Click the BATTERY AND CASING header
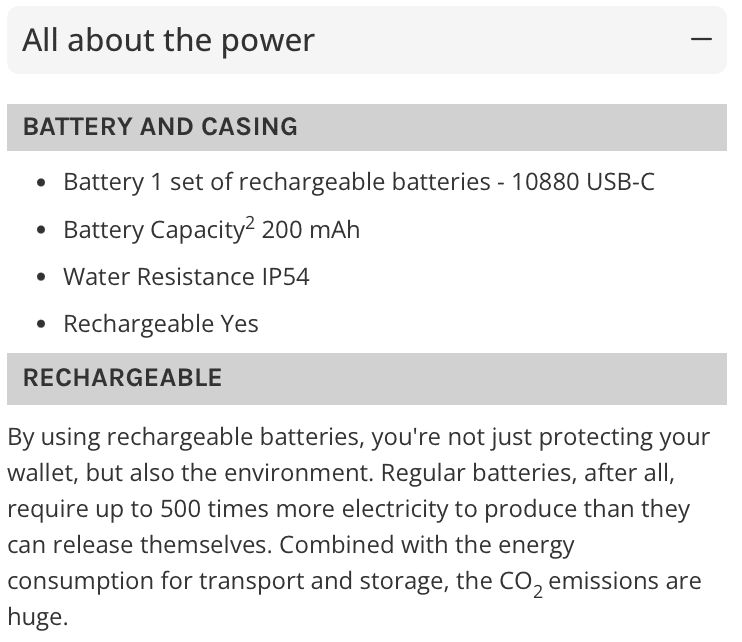This screenshot has height=642, width=742. click(367, 127)
